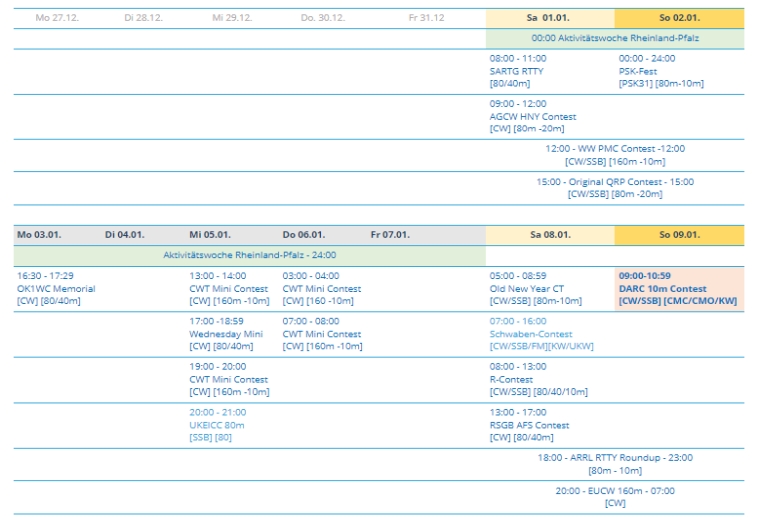Viewport: 760px width, 520px height.
Task: Open UKEICC 80m contest entry
Action: click(x=218, y=425)
